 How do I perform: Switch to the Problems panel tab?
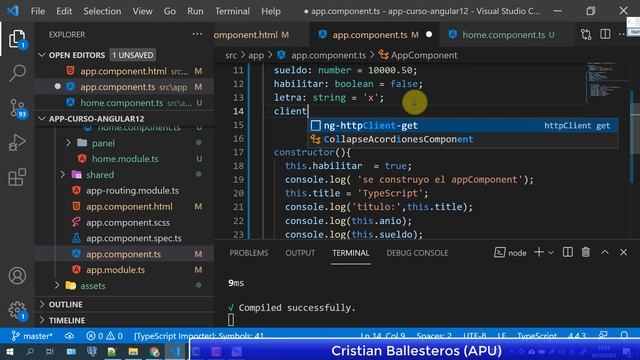(x=249, y=253)
